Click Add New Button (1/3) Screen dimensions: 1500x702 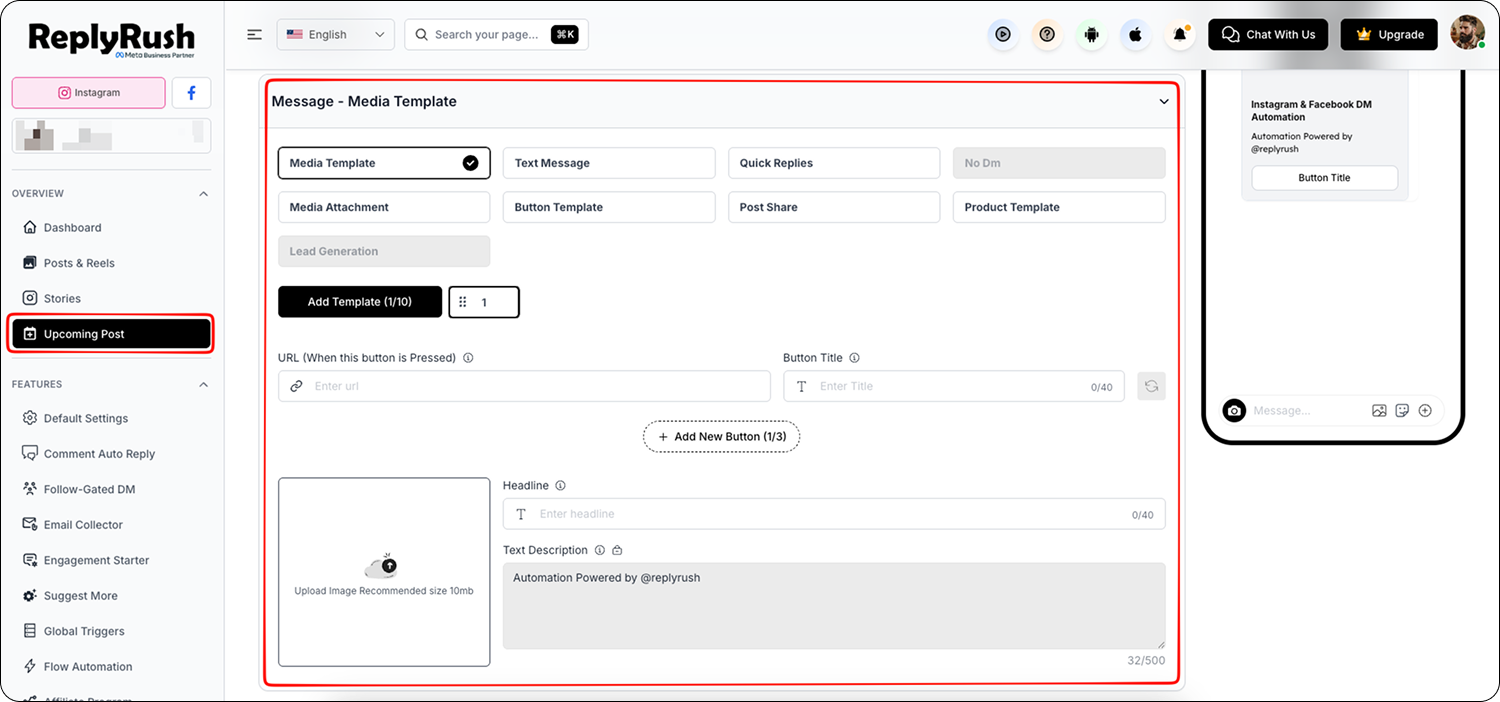(x=721, y=437)
